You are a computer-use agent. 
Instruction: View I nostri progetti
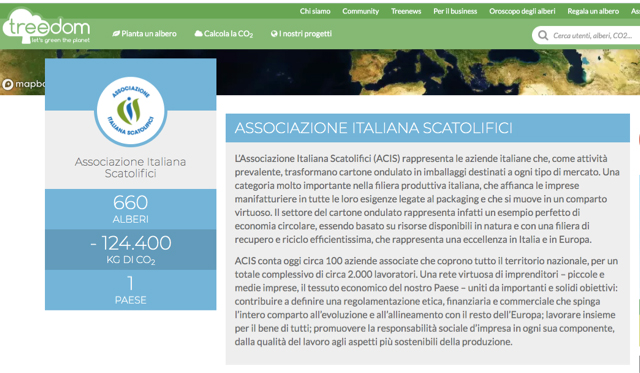click(x=301, y=33)
